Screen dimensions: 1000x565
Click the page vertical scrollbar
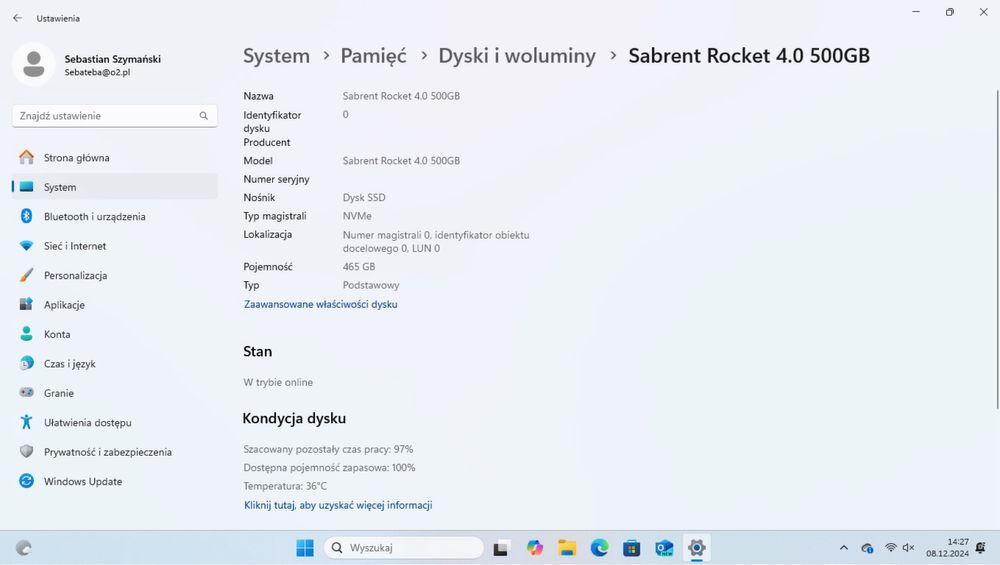coord(997,249)
